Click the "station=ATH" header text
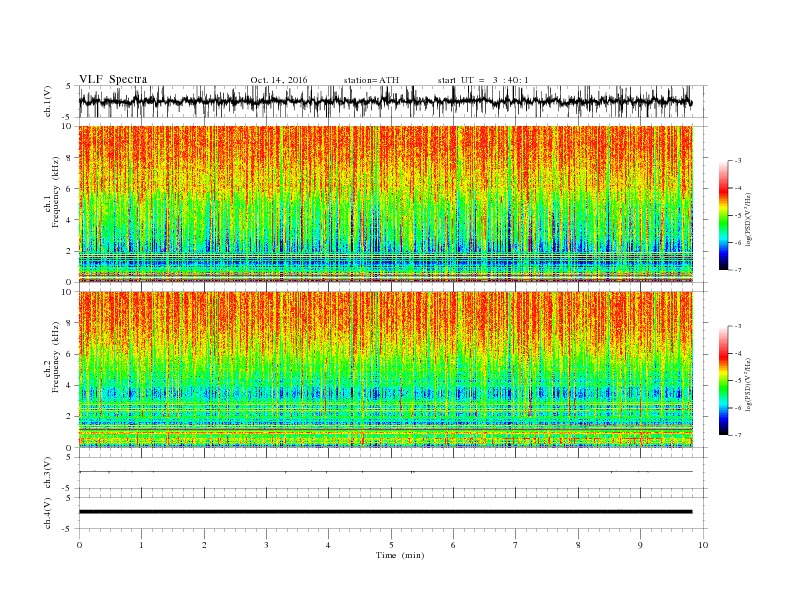Screen dimensions: 792x612 click(x=371, y=80)
